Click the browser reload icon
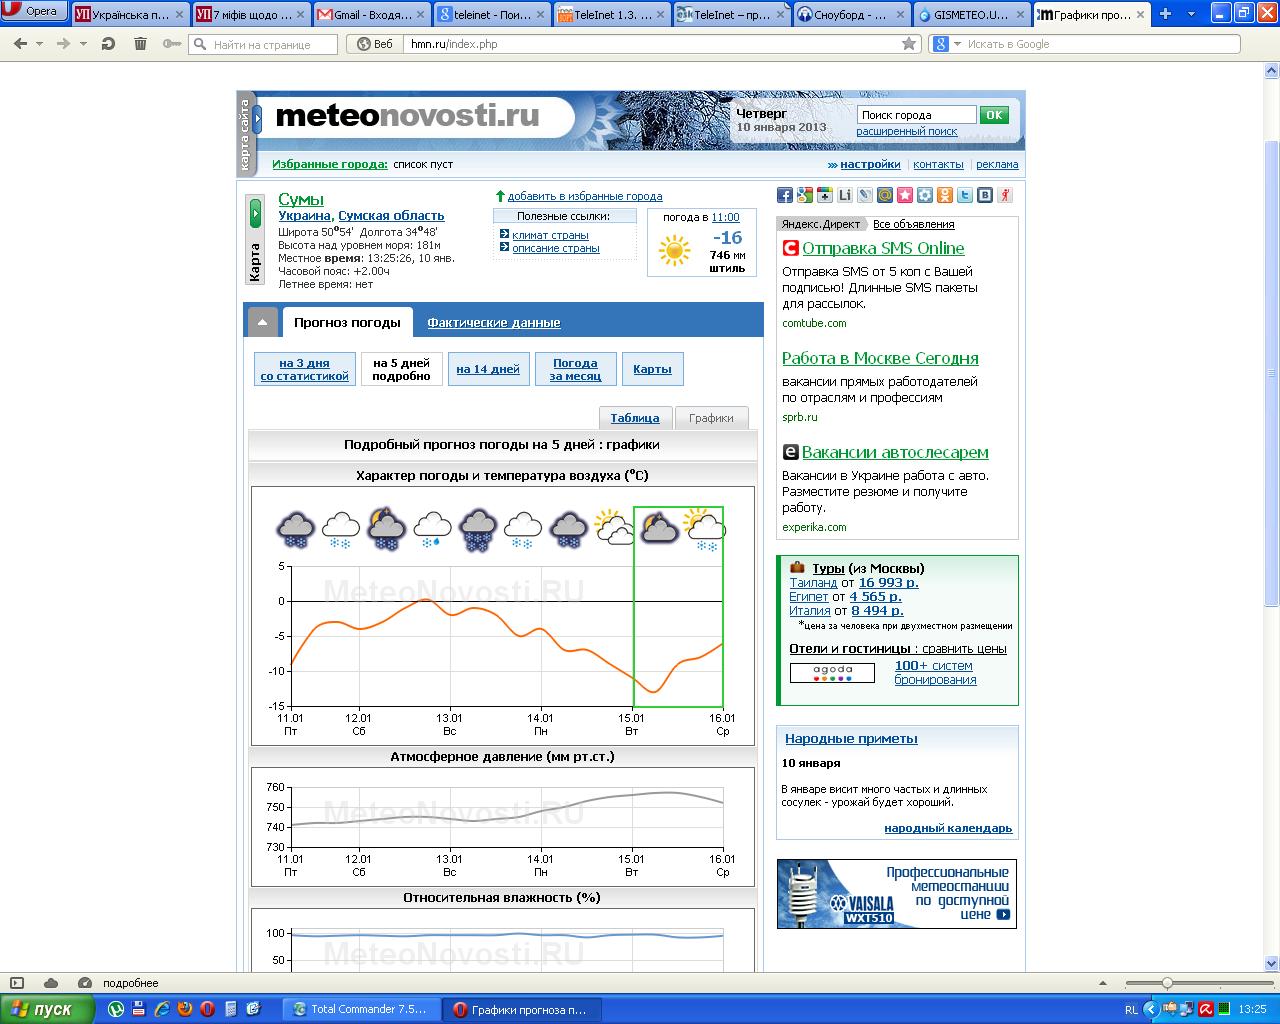 click(x=108, y=44)
